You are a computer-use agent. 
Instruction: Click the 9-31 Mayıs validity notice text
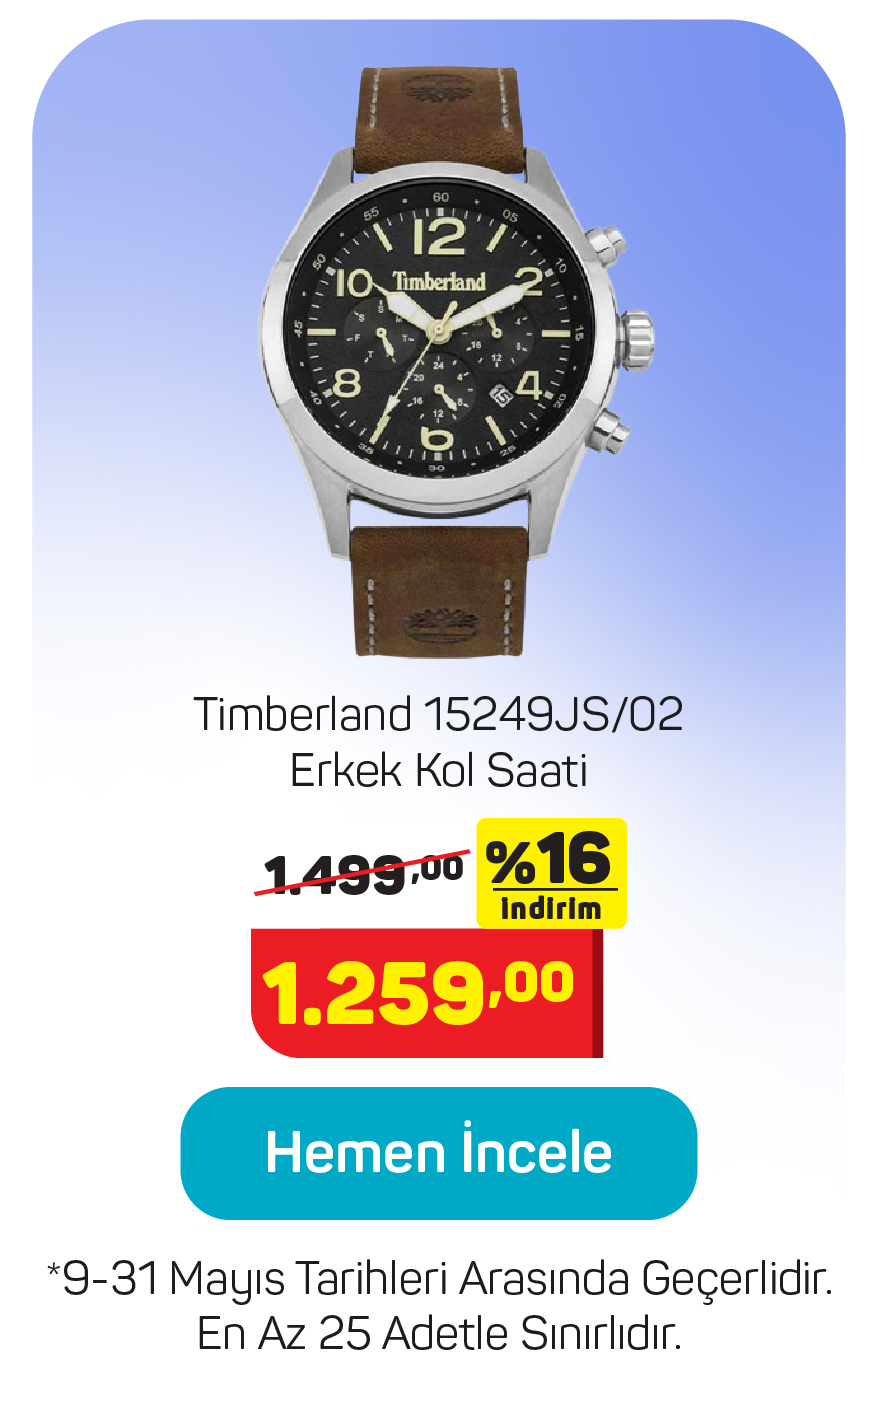pos(439,1279)
